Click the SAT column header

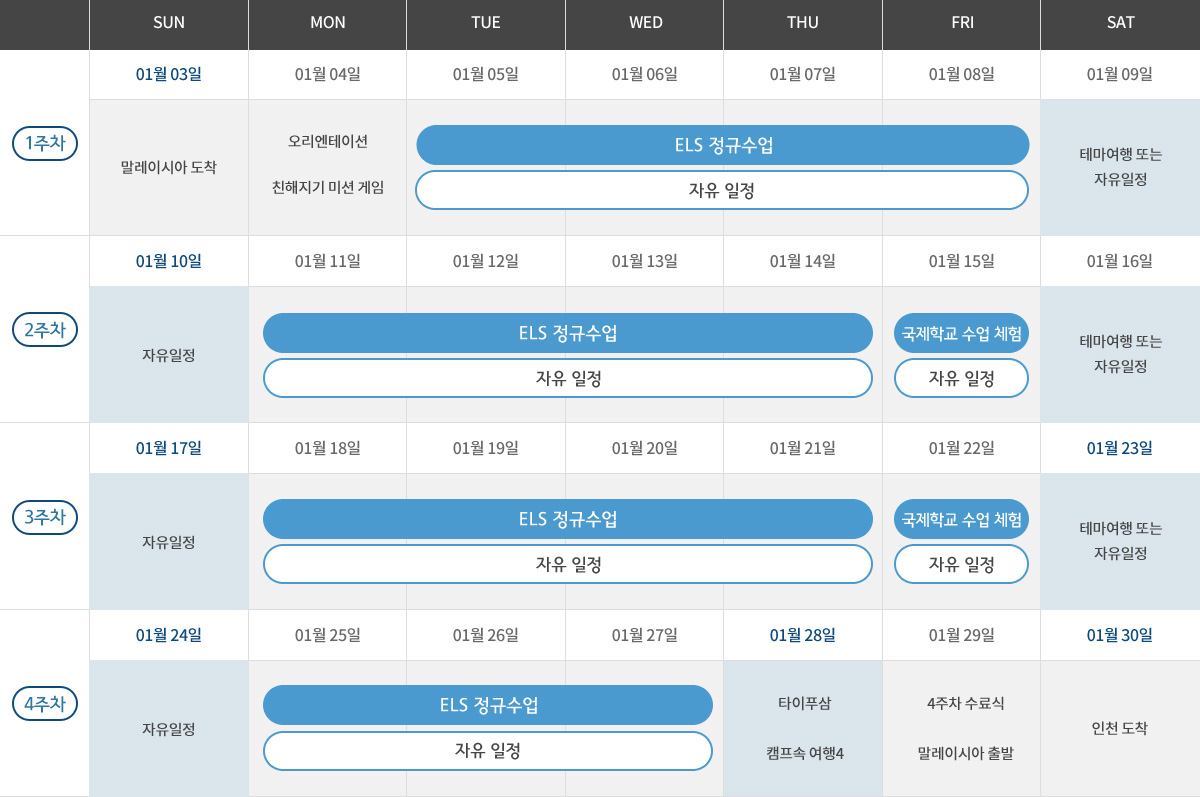click(x=1120, y=23)
